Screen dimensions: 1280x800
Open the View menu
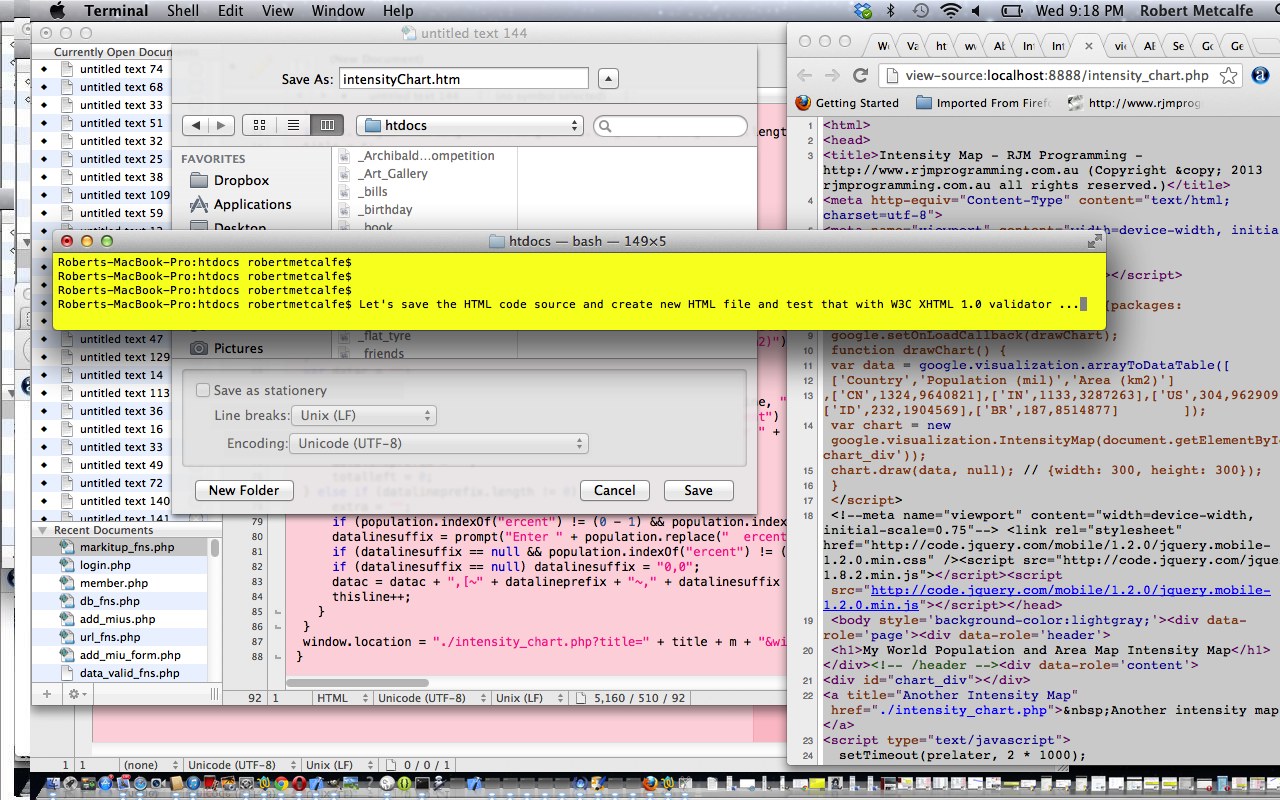pyautogui.click(x=277, y=11)
